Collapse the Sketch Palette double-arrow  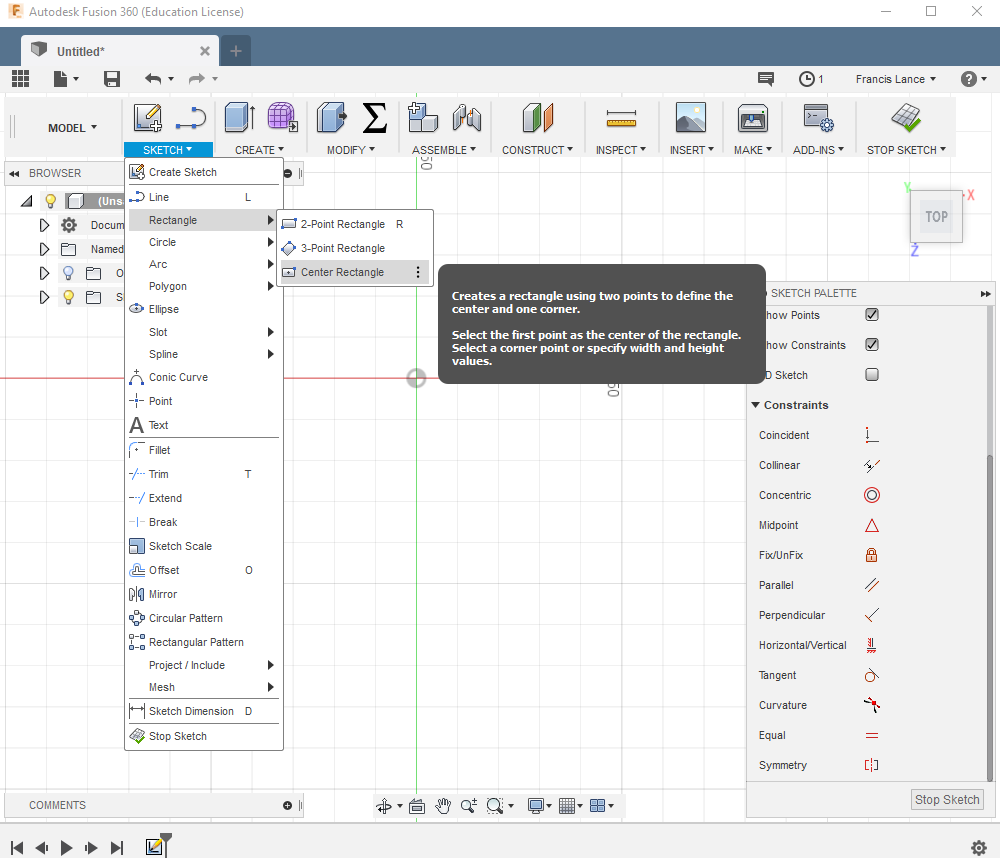[x=985, y=293]
